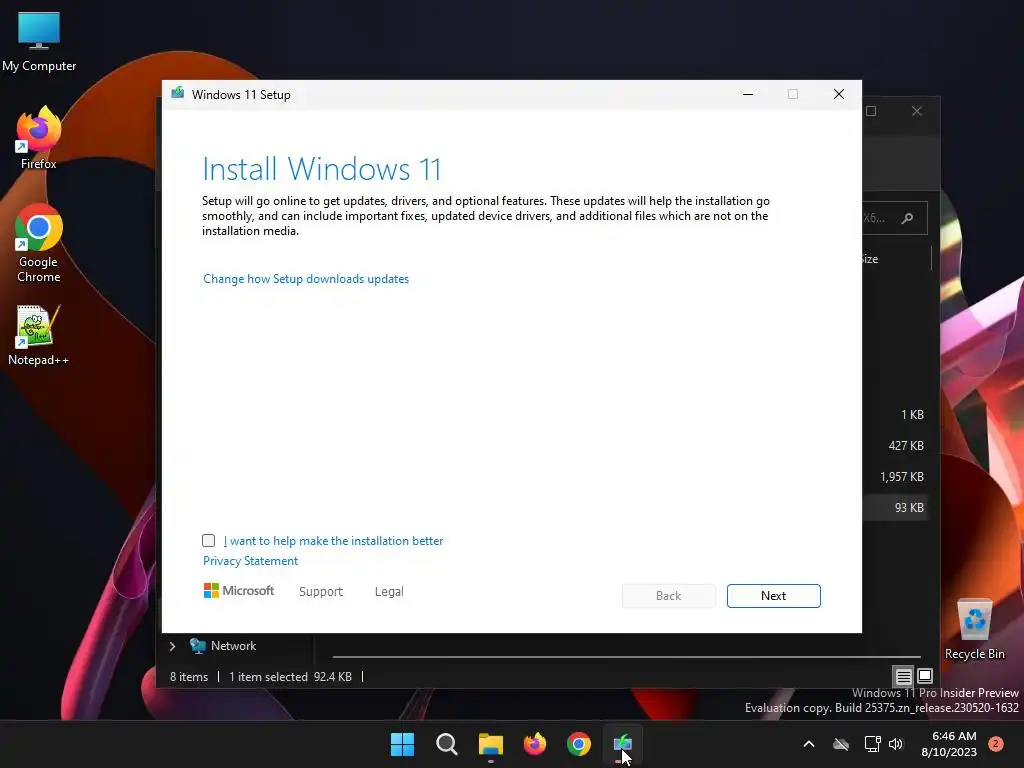Select Windows 11 Setup taskbar icon
Viewport: 1024px width, 768px height.
(622, 744)
